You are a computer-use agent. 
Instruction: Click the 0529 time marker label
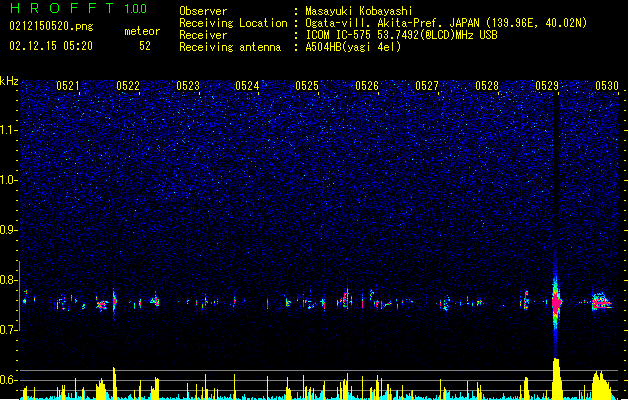547,86
